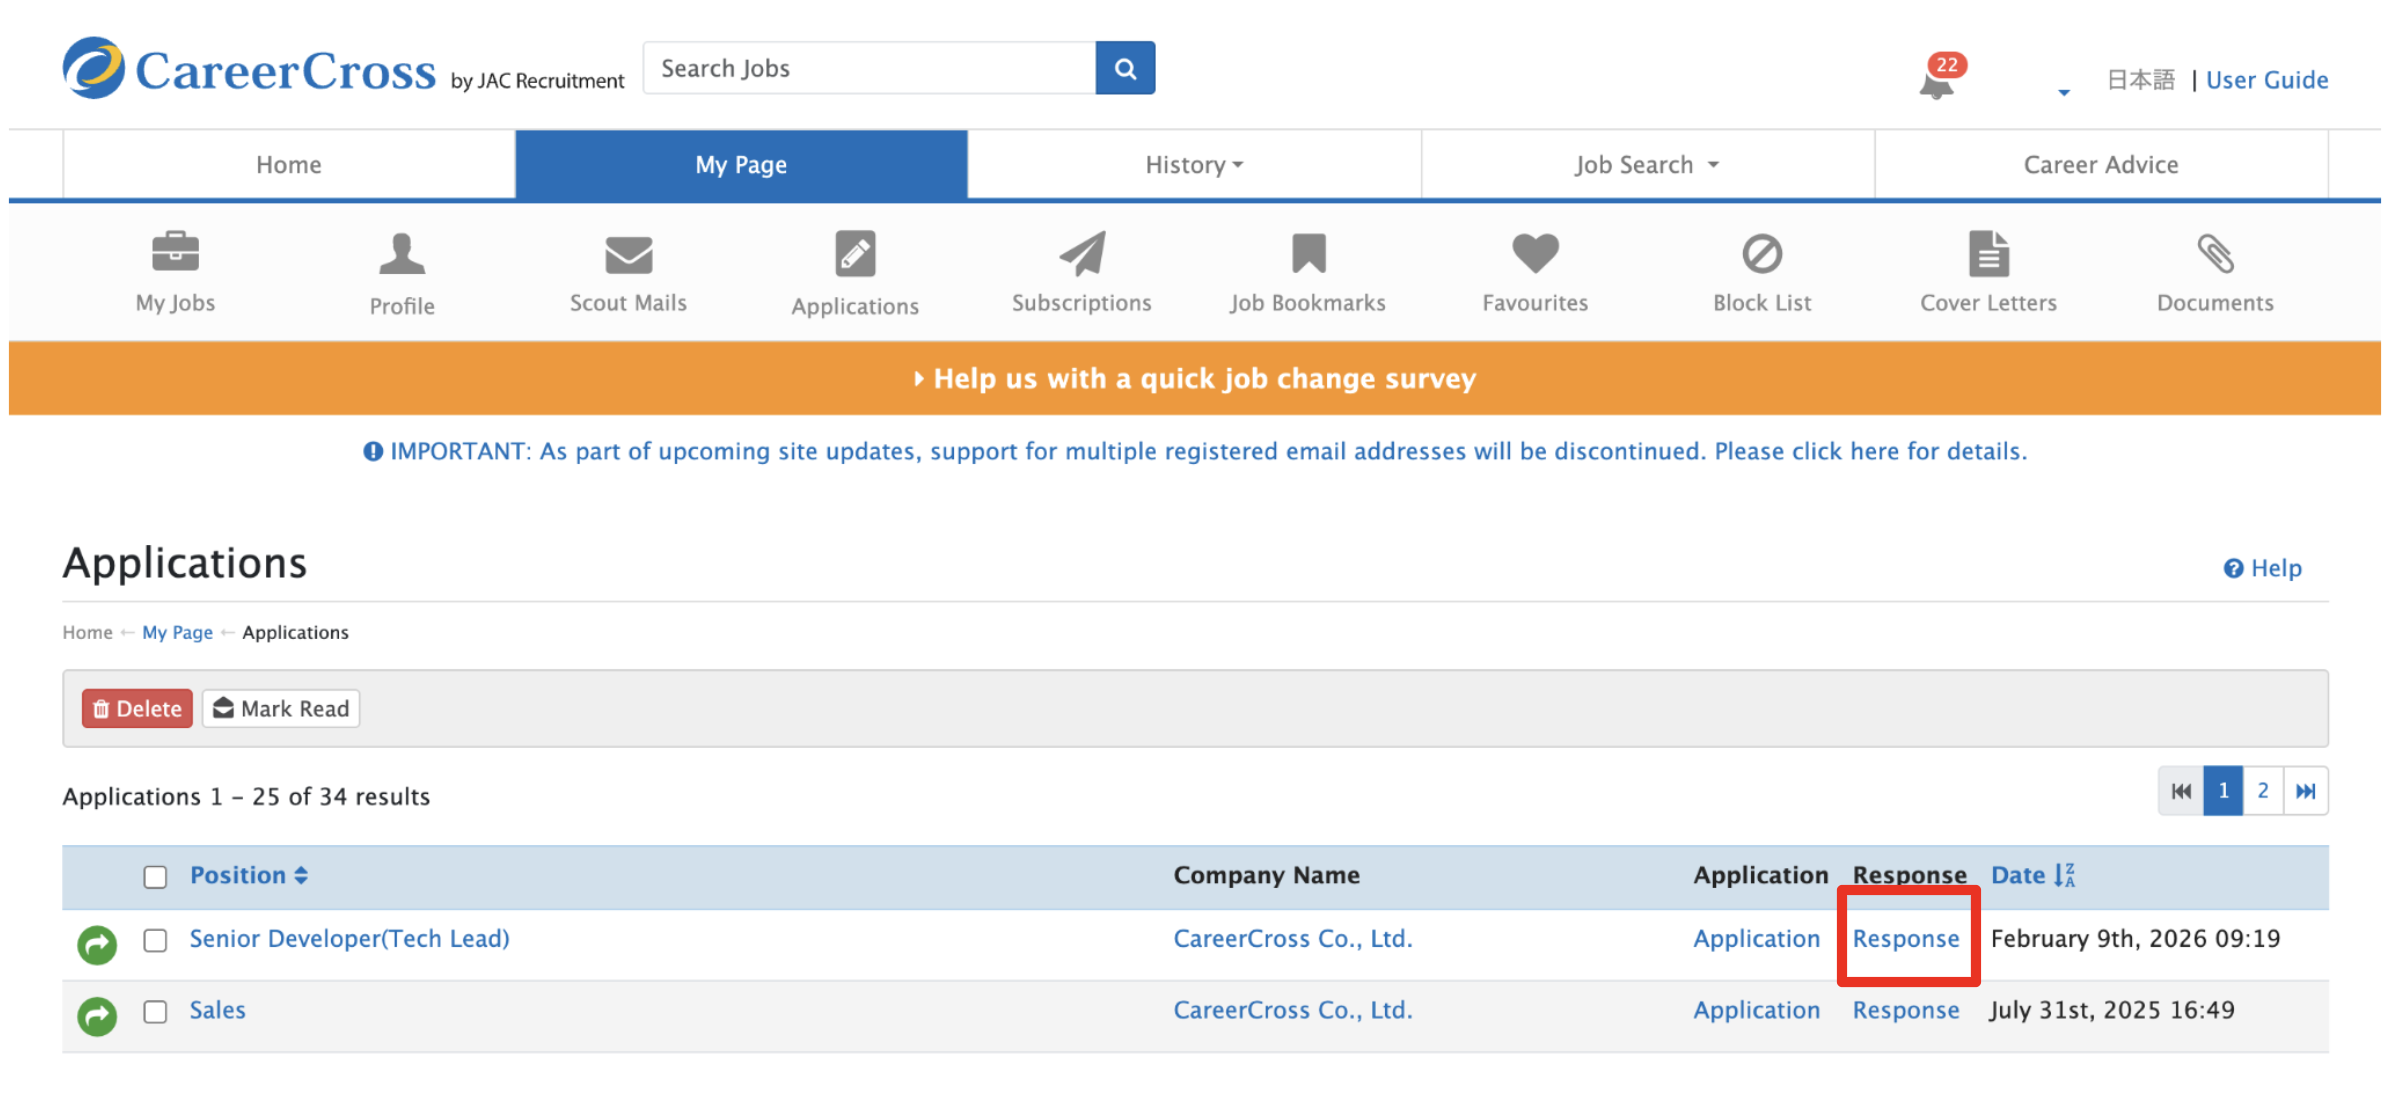
Task: Open the Block List icon
Action: [x=1761, y=254]
